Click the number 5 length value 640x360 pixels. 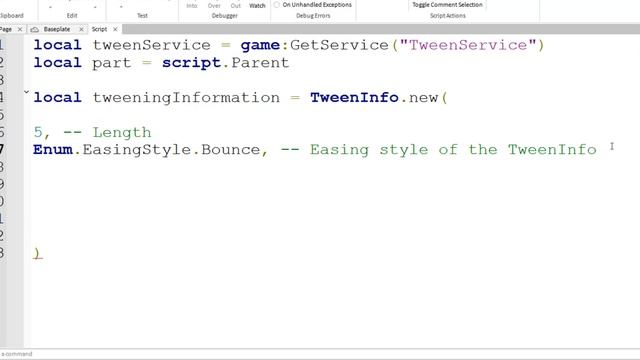(x=38, y=132)
